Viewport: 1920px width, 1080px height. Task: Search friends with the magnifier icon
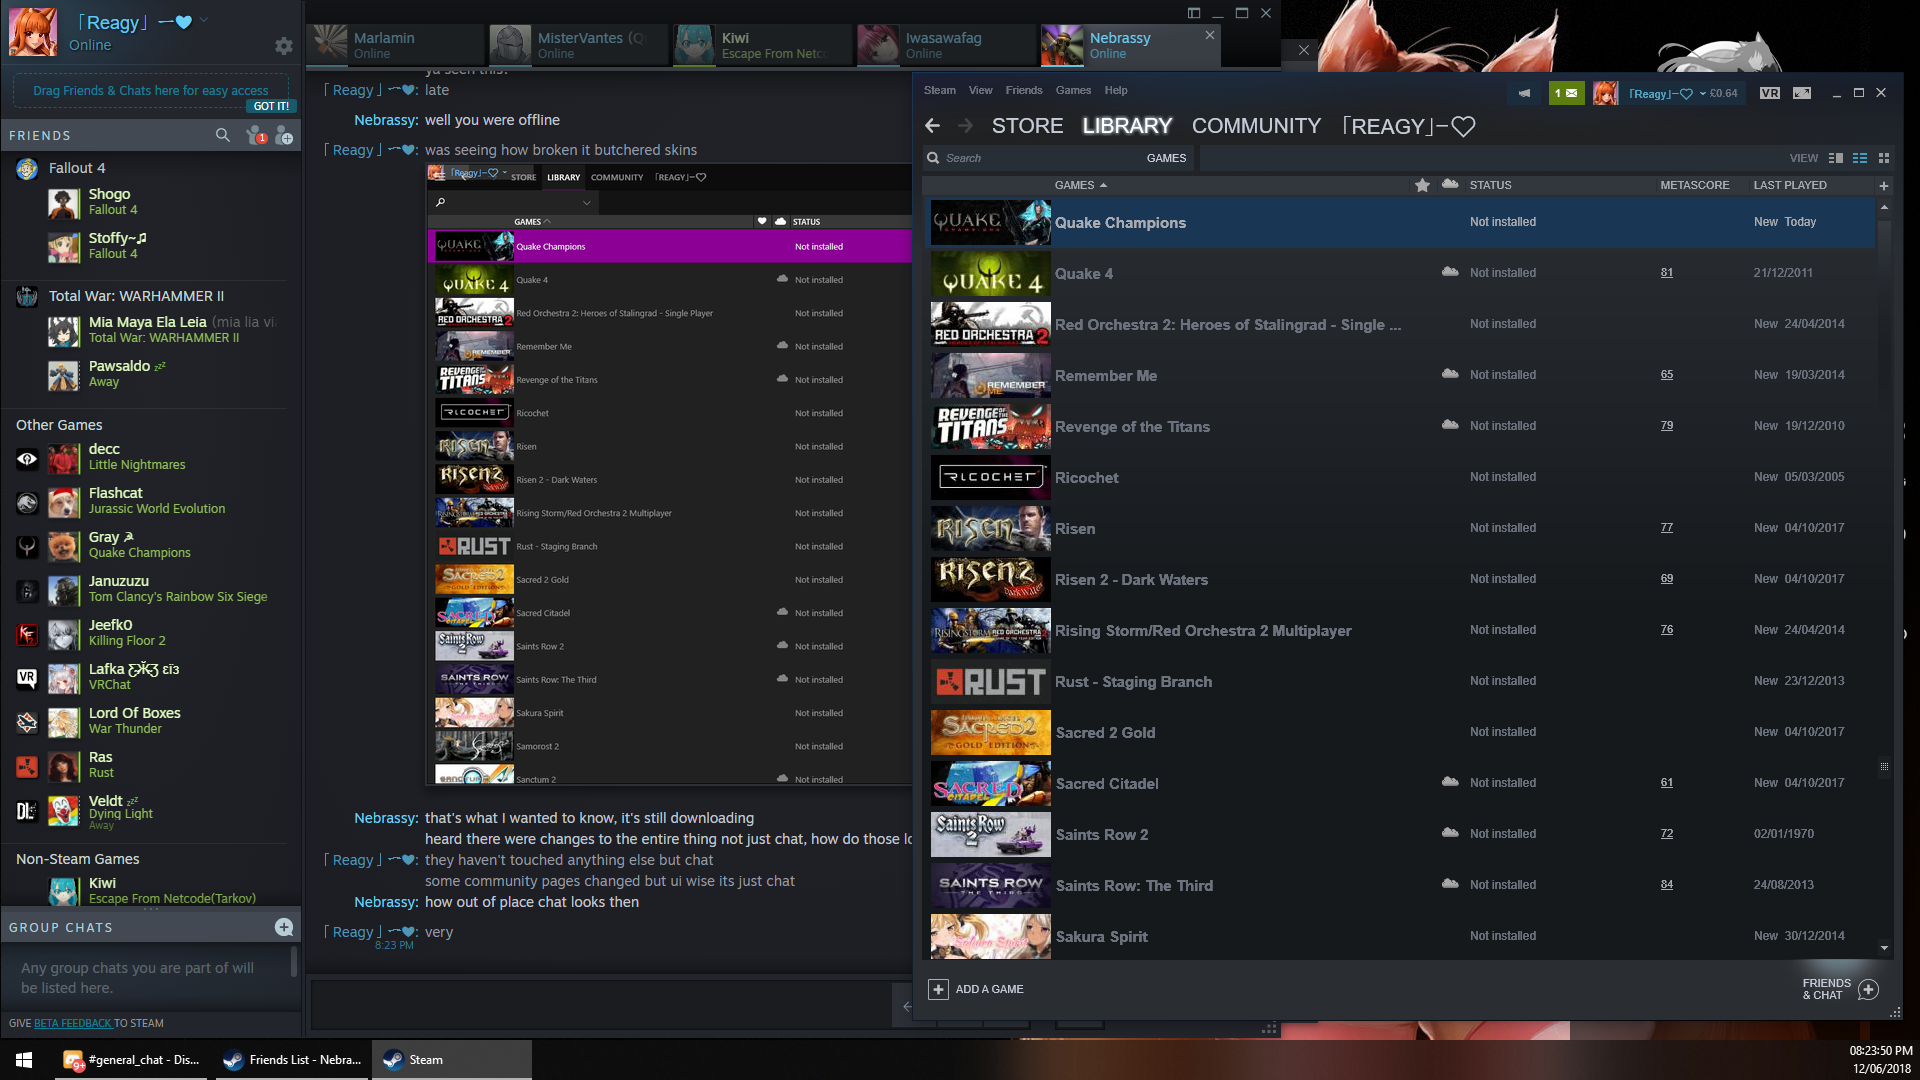223,135
